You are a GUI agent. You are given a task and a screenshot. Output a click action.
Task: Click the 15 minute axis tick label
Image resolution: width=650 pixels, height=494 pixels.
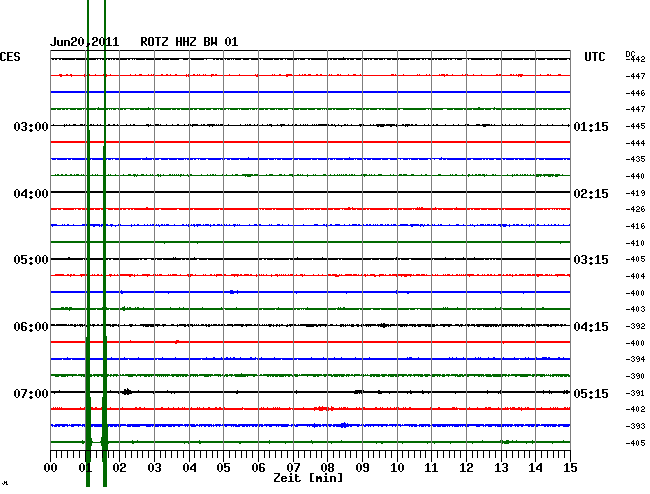tap(570, 468)
